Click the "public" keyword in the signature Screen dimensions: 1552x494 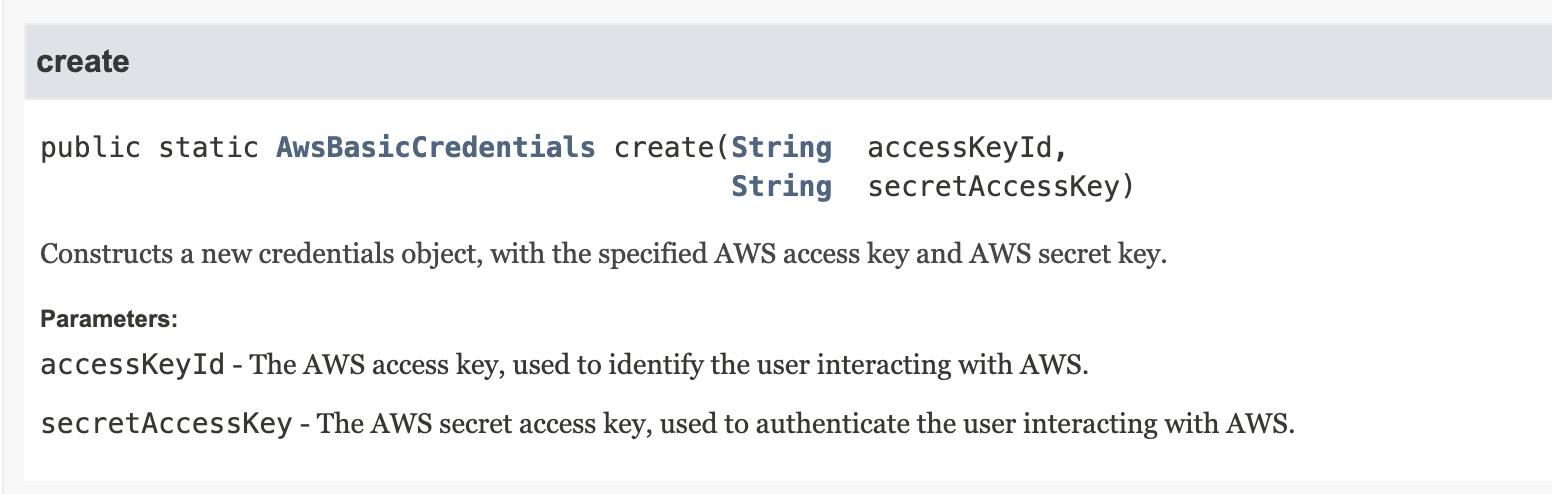[90, 148]
